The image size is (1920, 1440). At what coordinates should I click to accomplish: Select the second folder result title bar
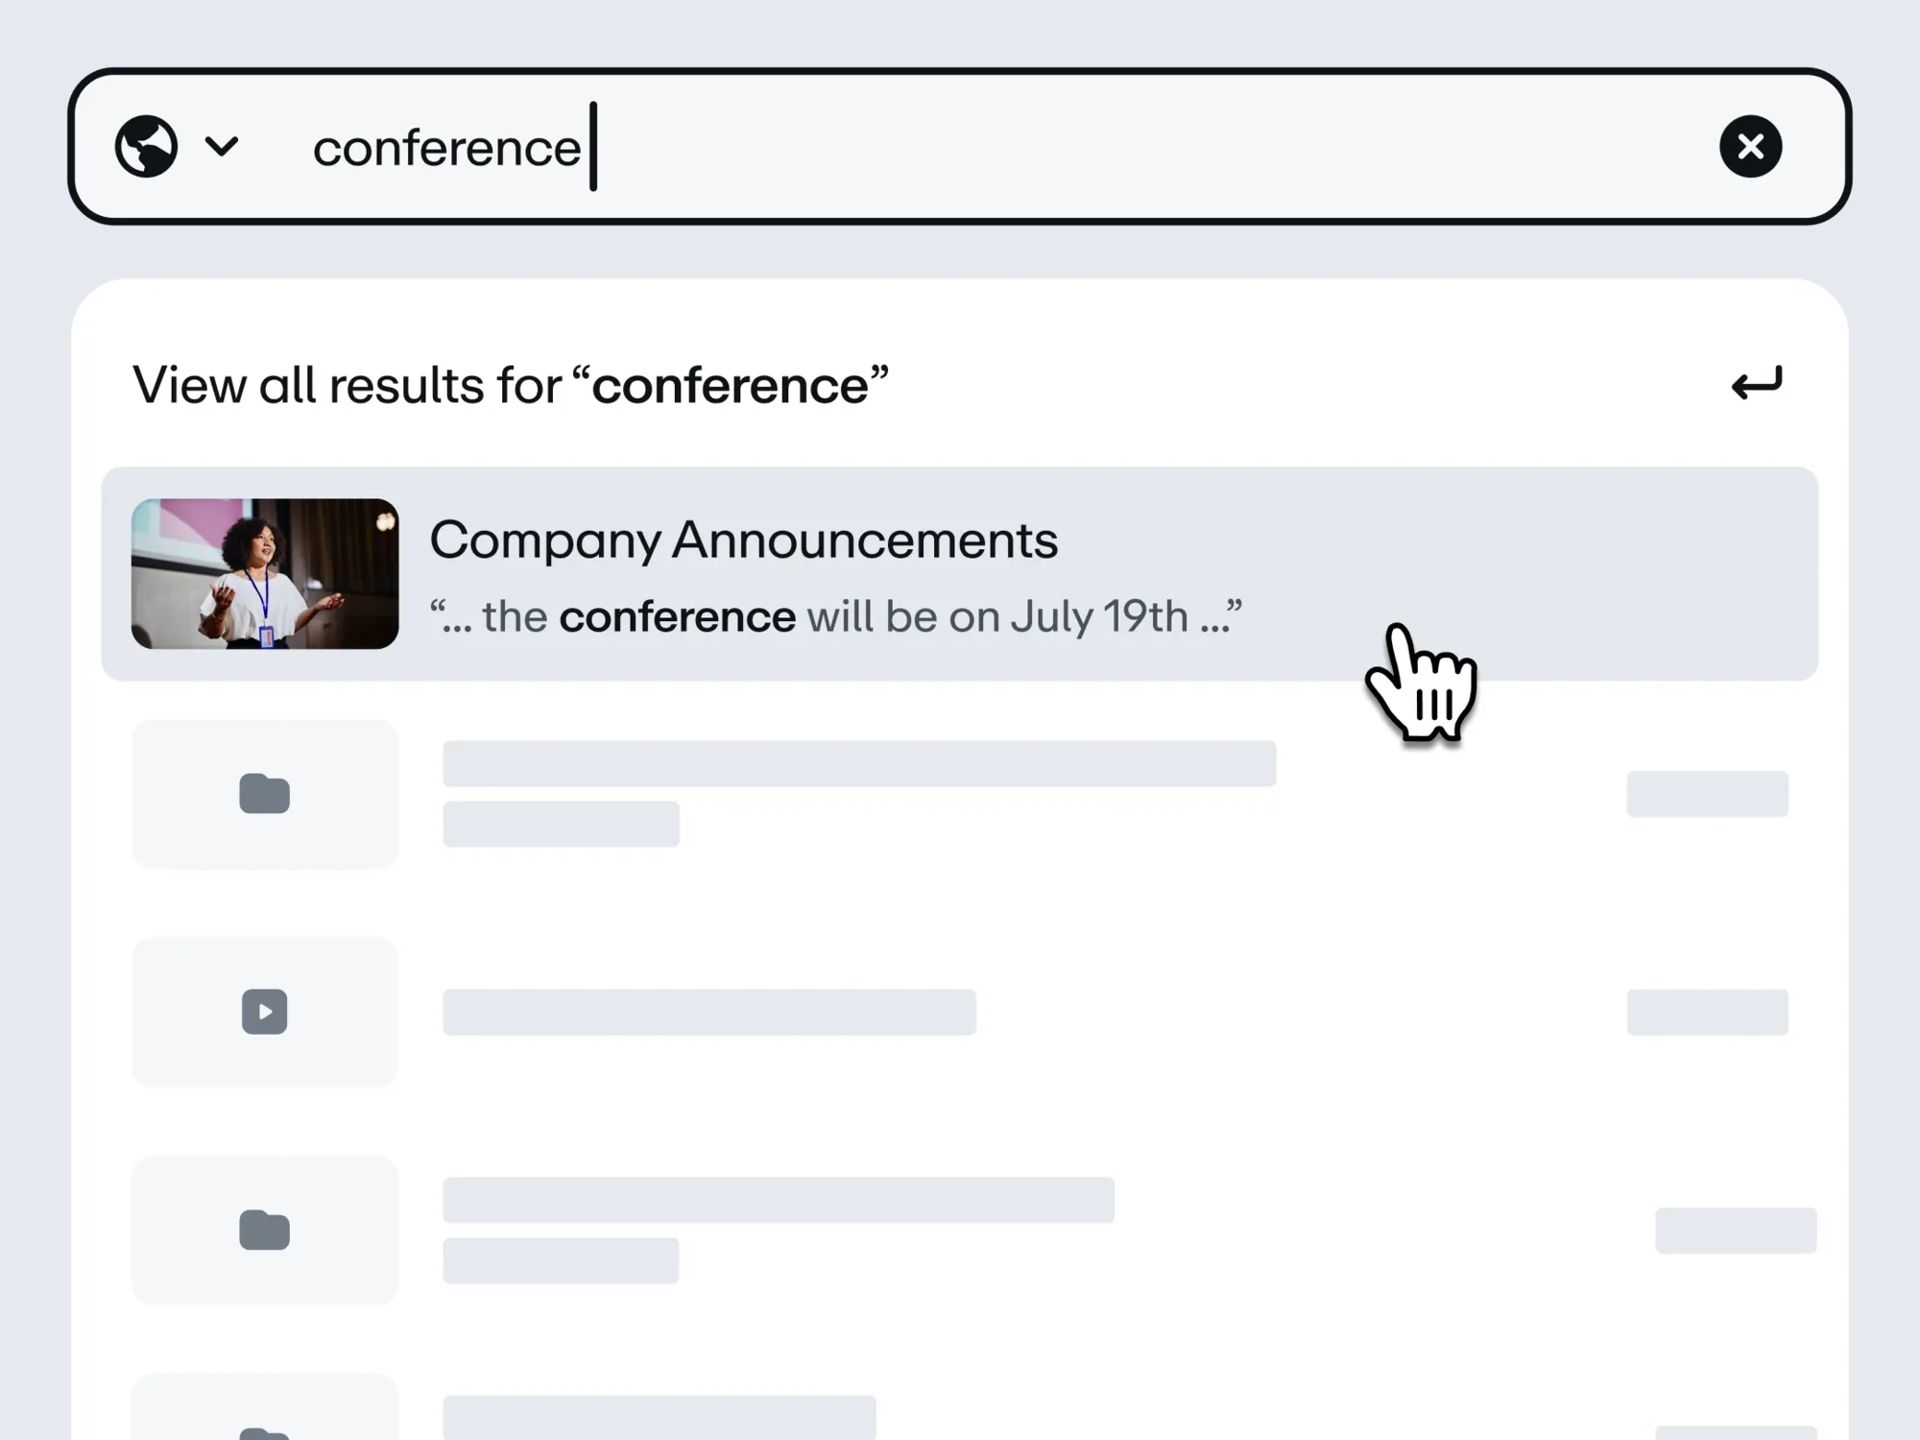[778, 1200]
